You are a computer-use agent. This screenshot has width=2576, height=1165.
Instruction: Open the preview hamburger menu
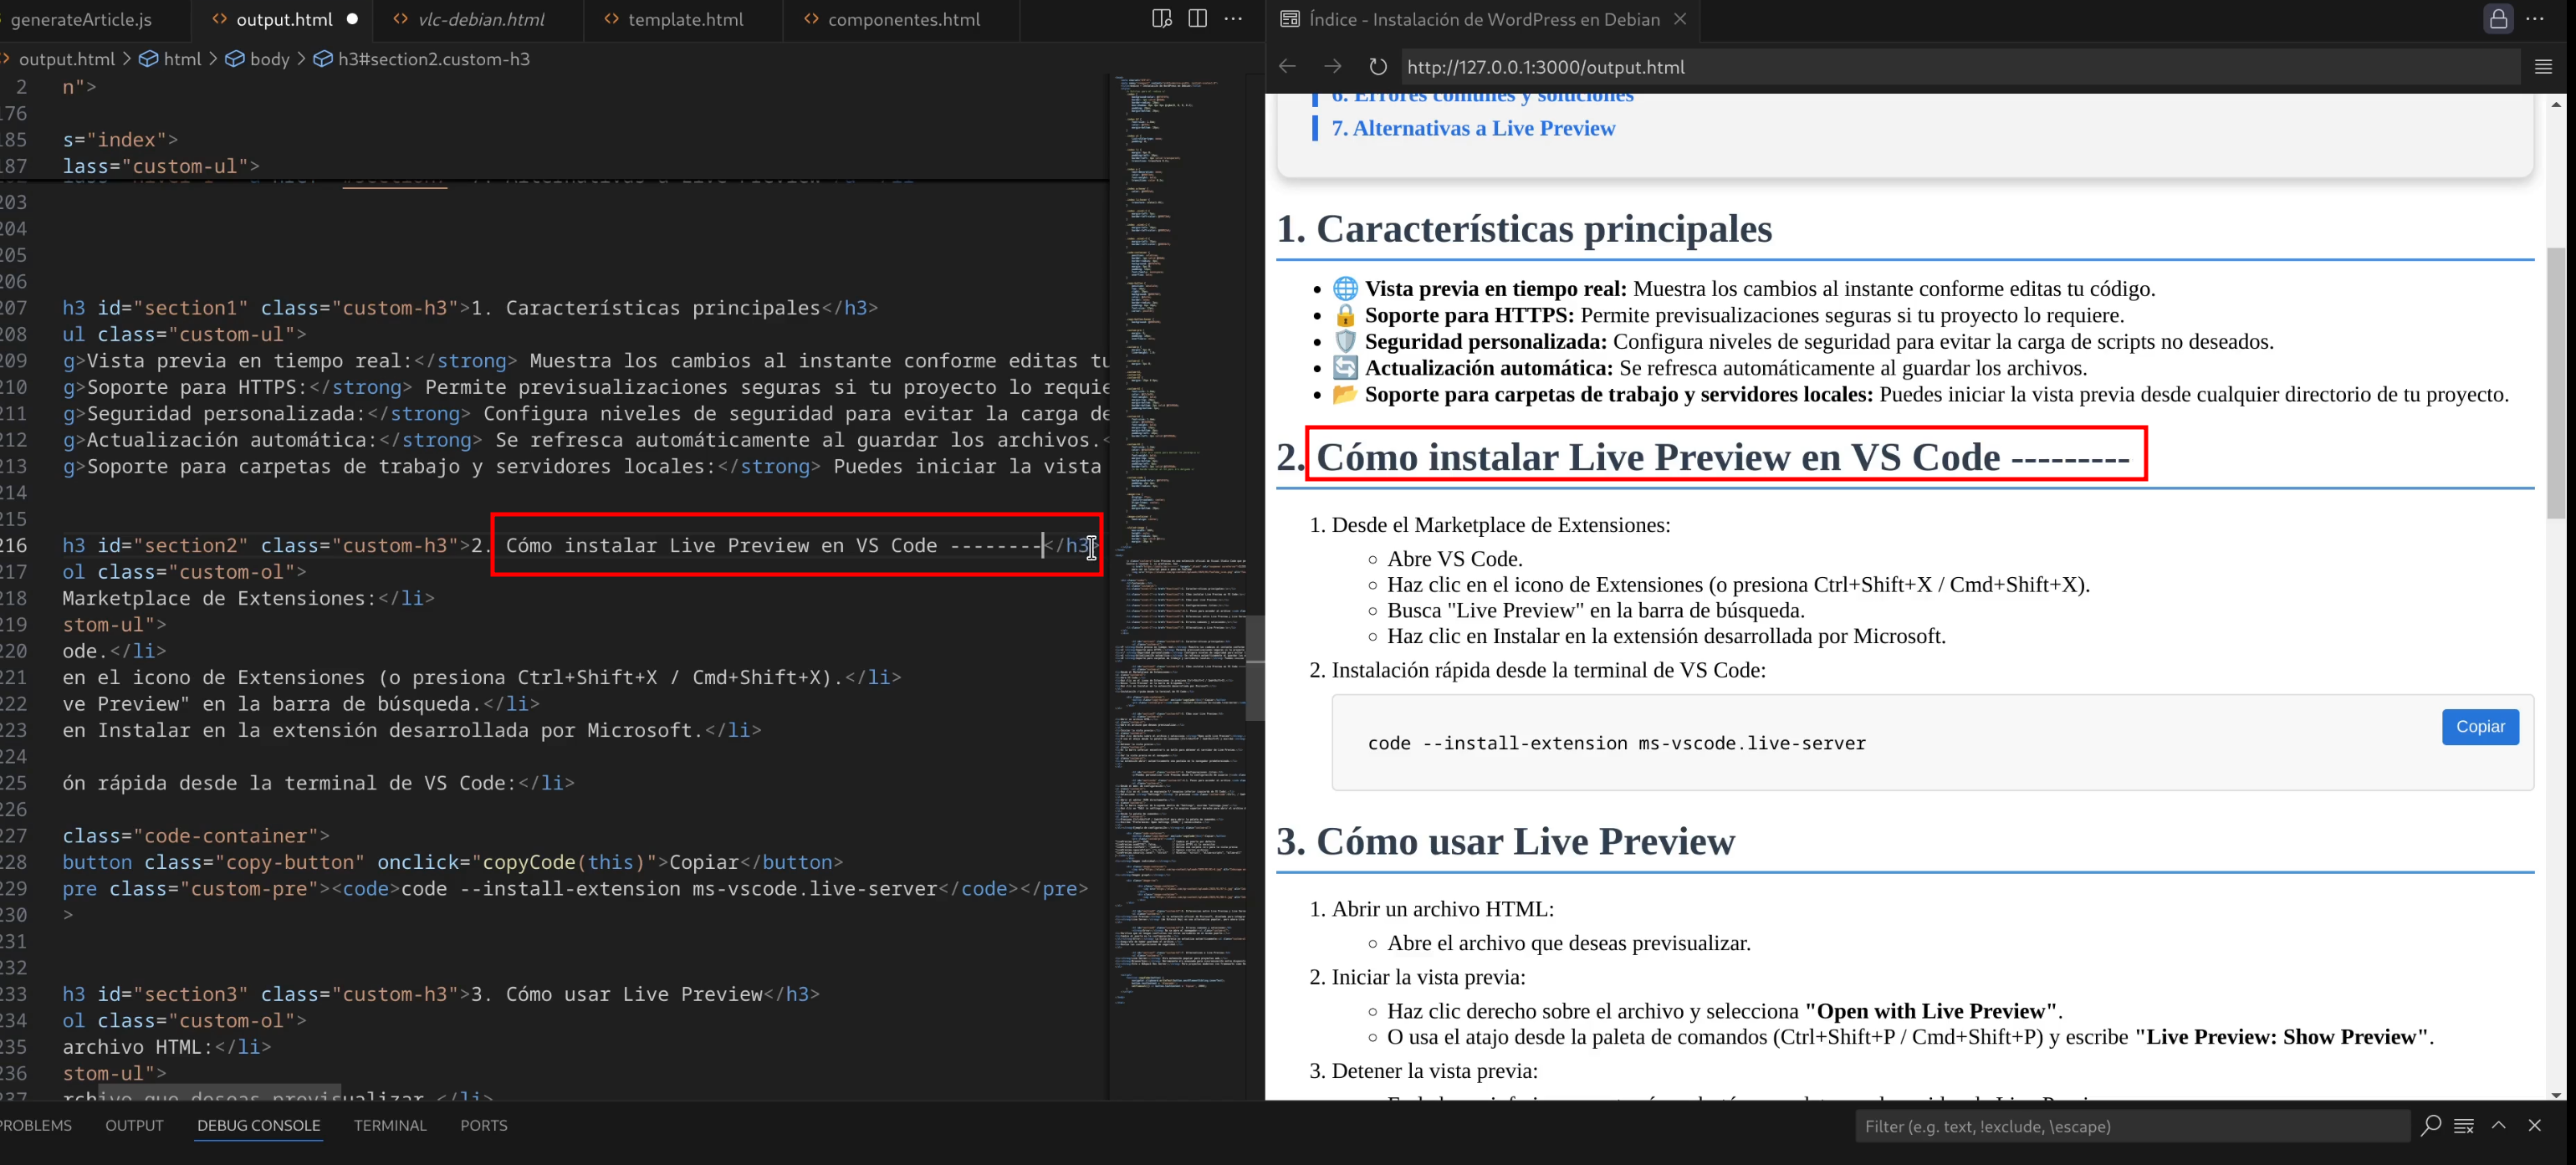pyautogui.click(x=2543, y=66)
